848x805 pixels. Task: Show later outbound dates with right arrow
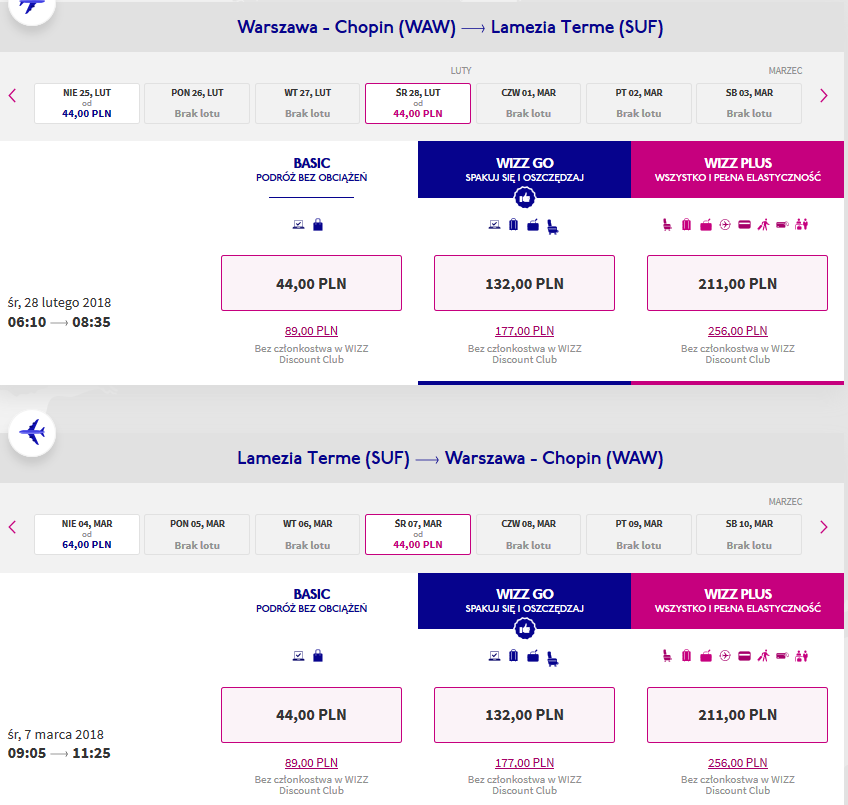point(824,96)
